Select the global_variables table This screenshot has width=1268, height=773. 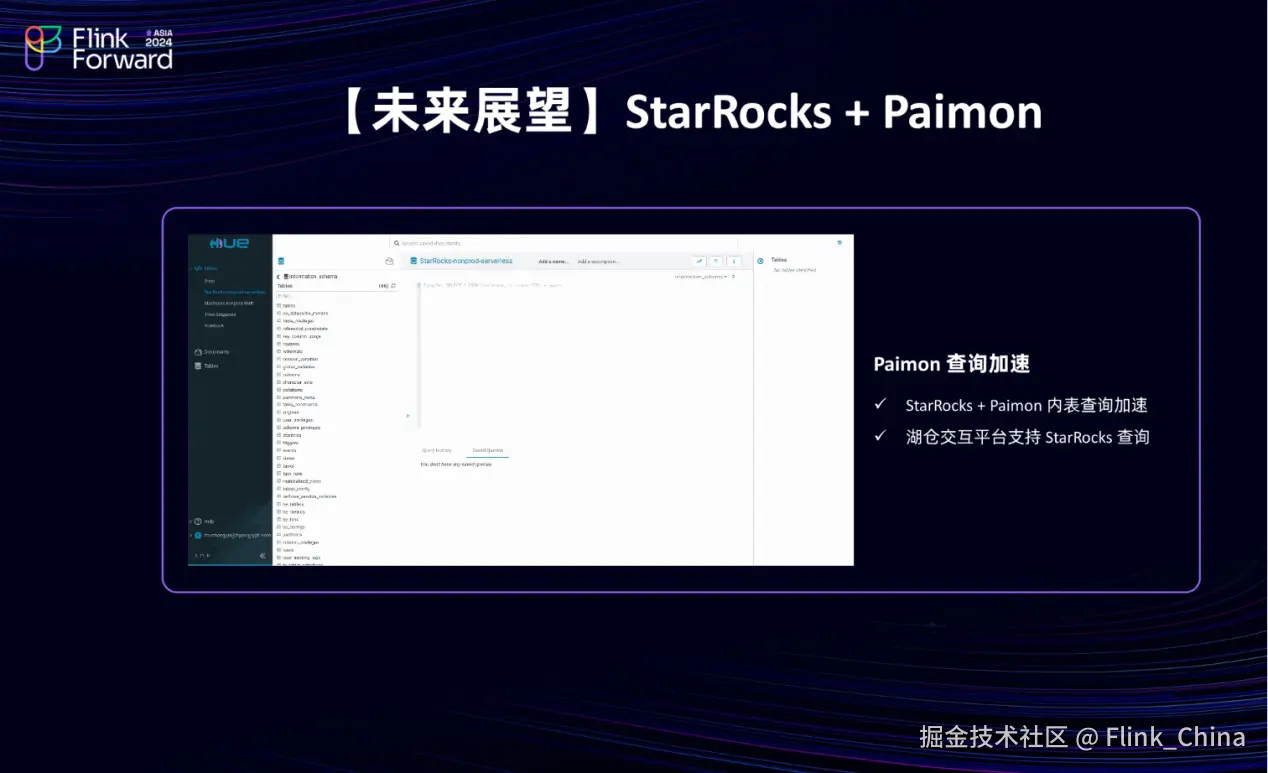[x=298, y=367]
